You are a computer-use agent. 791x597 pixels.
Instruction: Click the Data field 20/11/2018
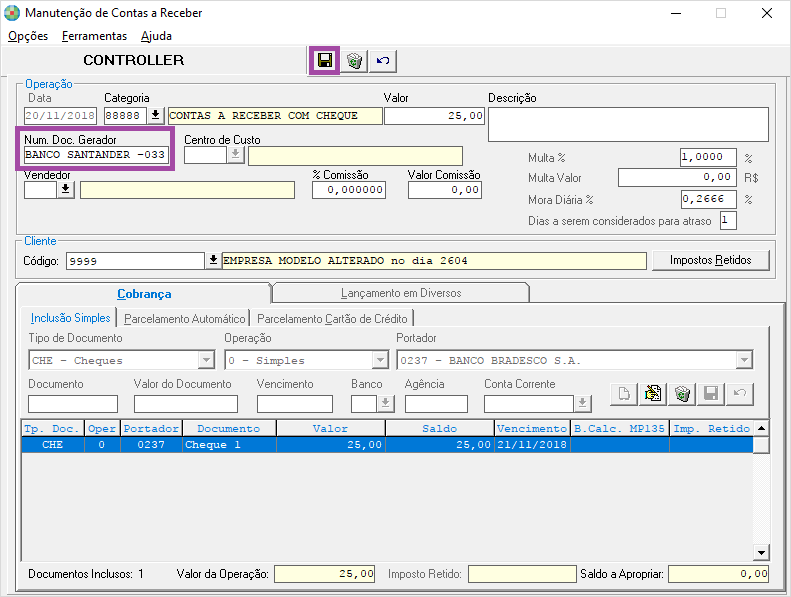tap(61, 116)
